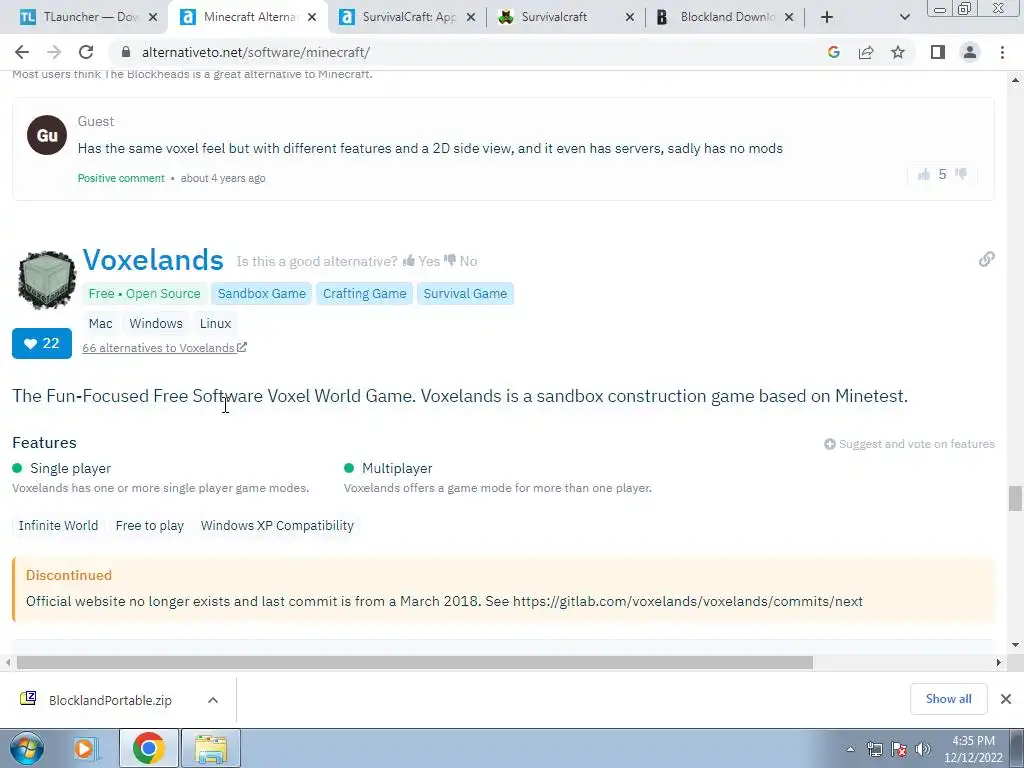The image size is (1024, 768).
Task: Close the Minecraft Alternatives tab
Action: [312, 17]
